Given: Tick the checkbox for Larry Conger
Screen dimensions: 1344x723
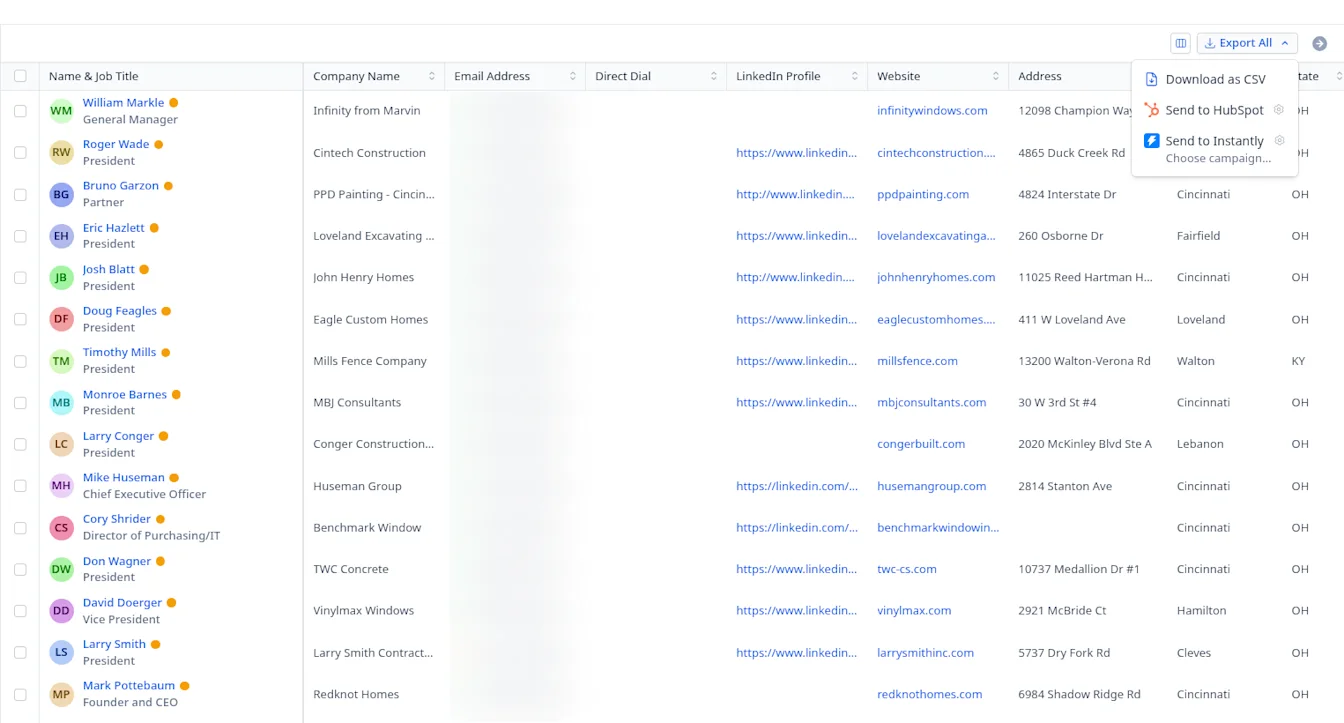Looking at the screenshot, I should click(20, 444).
